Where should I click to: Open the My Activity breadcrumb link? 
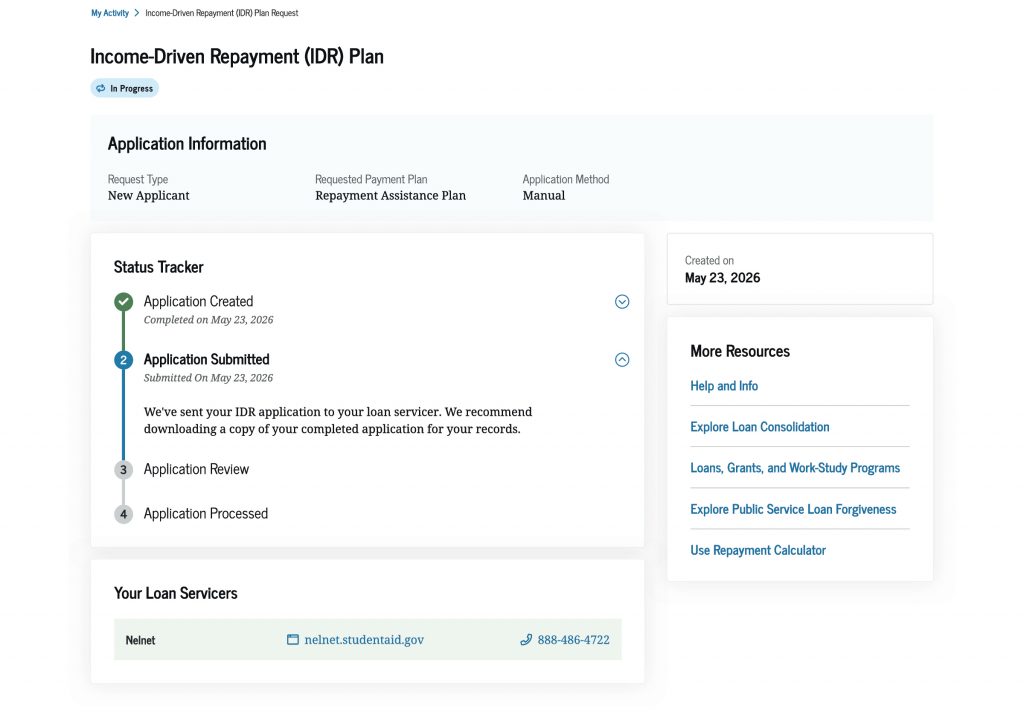tap(110, 13)
